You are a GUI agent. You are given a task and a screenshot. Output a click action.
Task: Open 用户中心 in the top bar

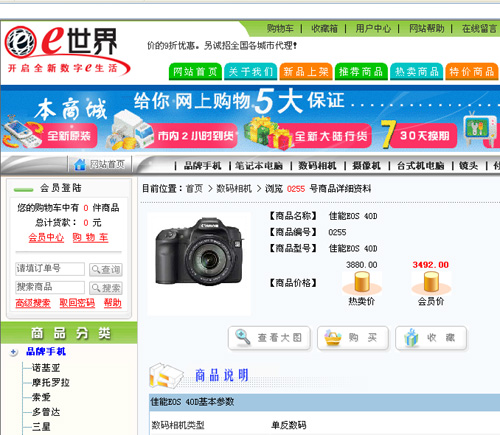pos(373,29)
